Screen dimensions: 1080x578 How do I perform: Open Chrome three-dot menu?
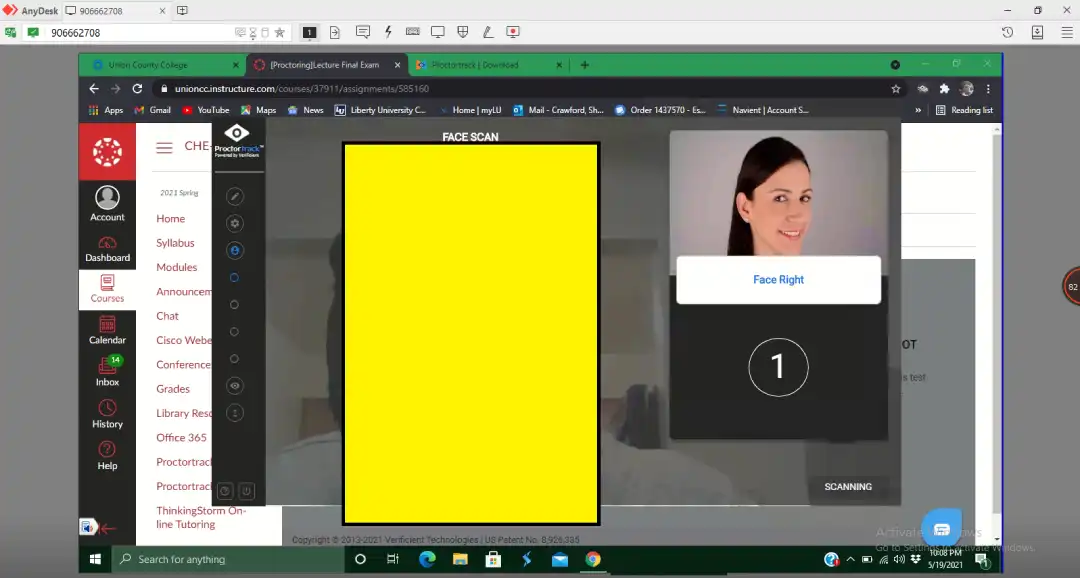(x=988, y=89)
